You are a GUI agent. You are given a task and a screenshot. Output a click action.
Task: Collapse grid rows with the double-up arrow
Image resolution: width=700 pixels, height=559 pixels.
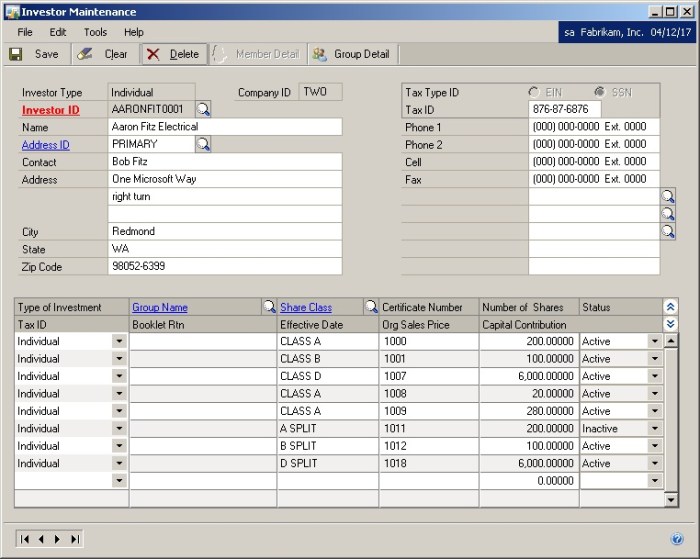(x=670, y=307)
